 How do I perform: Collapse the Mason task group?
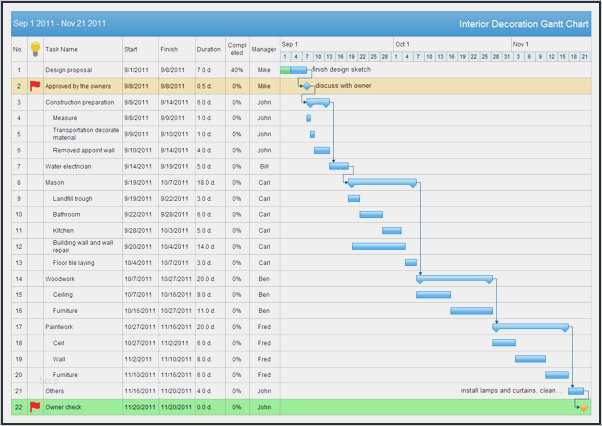point(41,182)
